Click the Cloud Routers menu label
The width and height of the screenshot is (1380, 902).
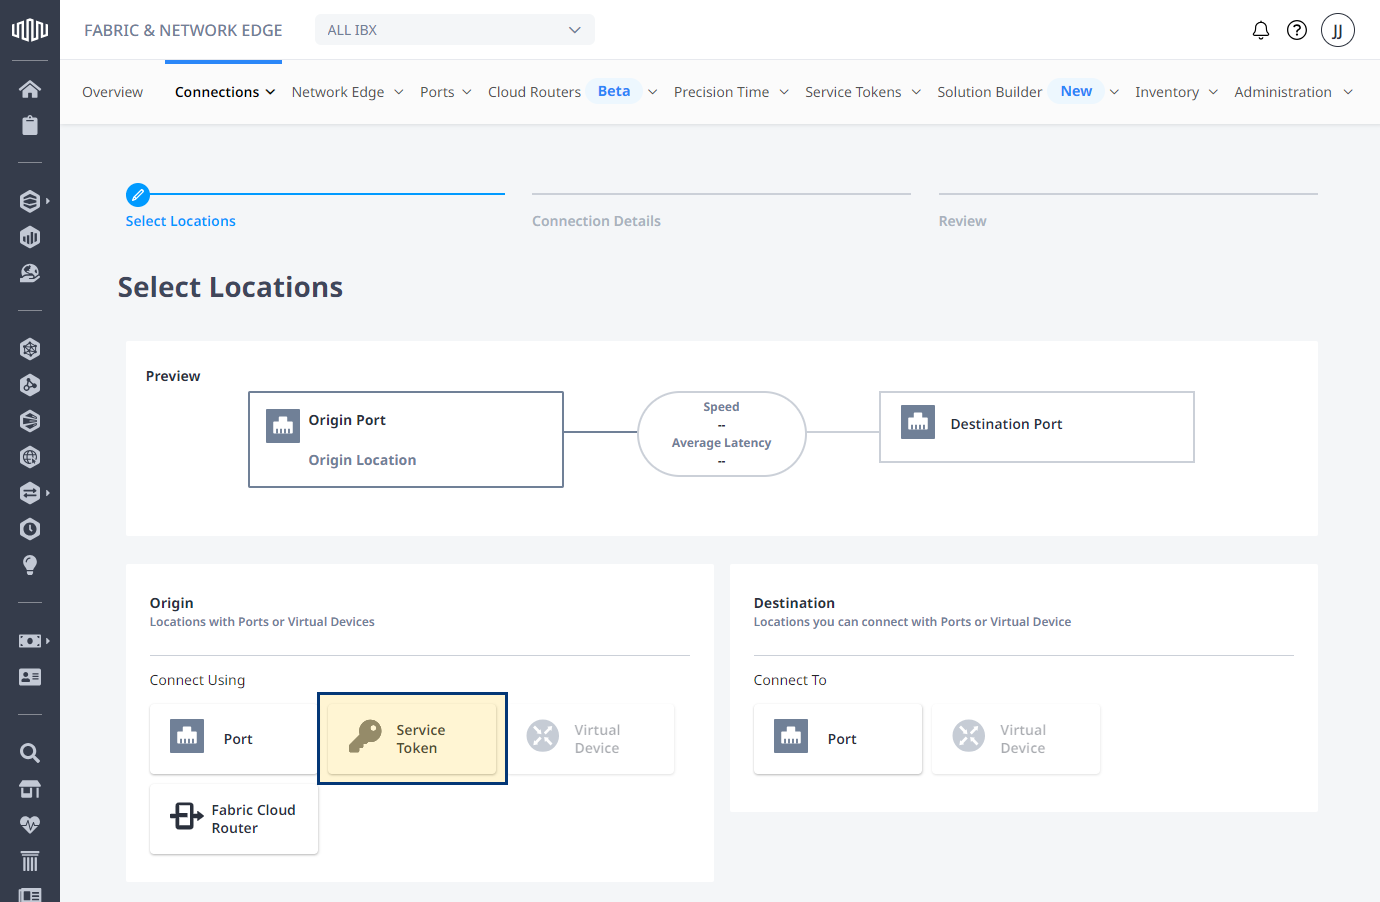click(x=534, y=92)
